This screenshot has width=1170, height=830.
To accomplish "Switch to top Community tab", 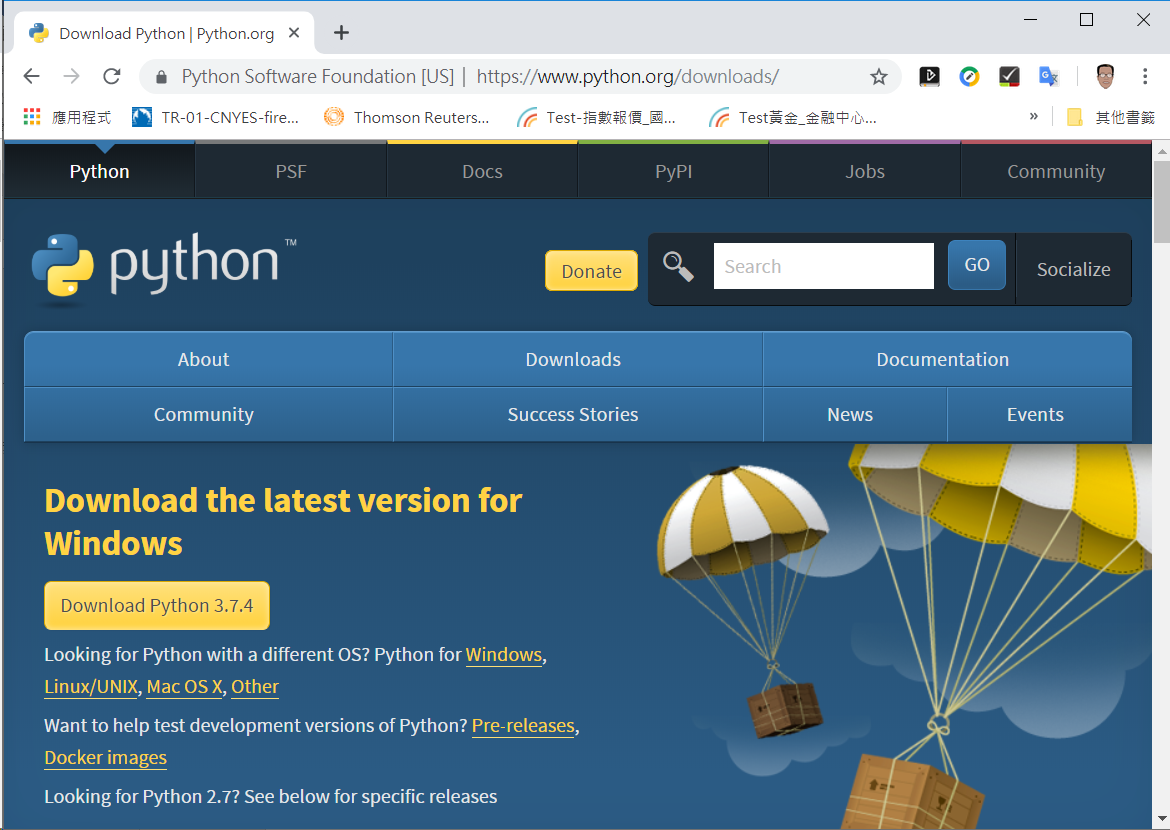I will [1057, 171].
